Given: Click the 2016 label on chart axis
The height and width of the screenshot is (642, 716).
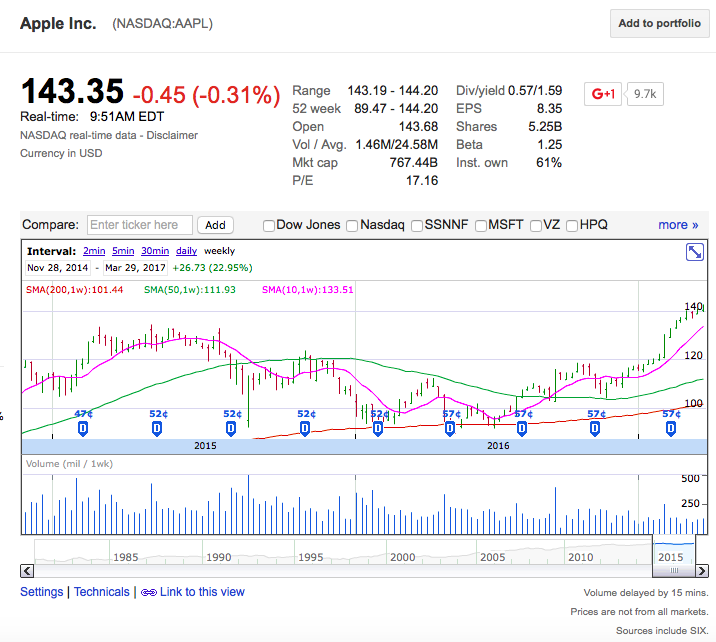Looking at the screenshot, I should tap(498, 446).
